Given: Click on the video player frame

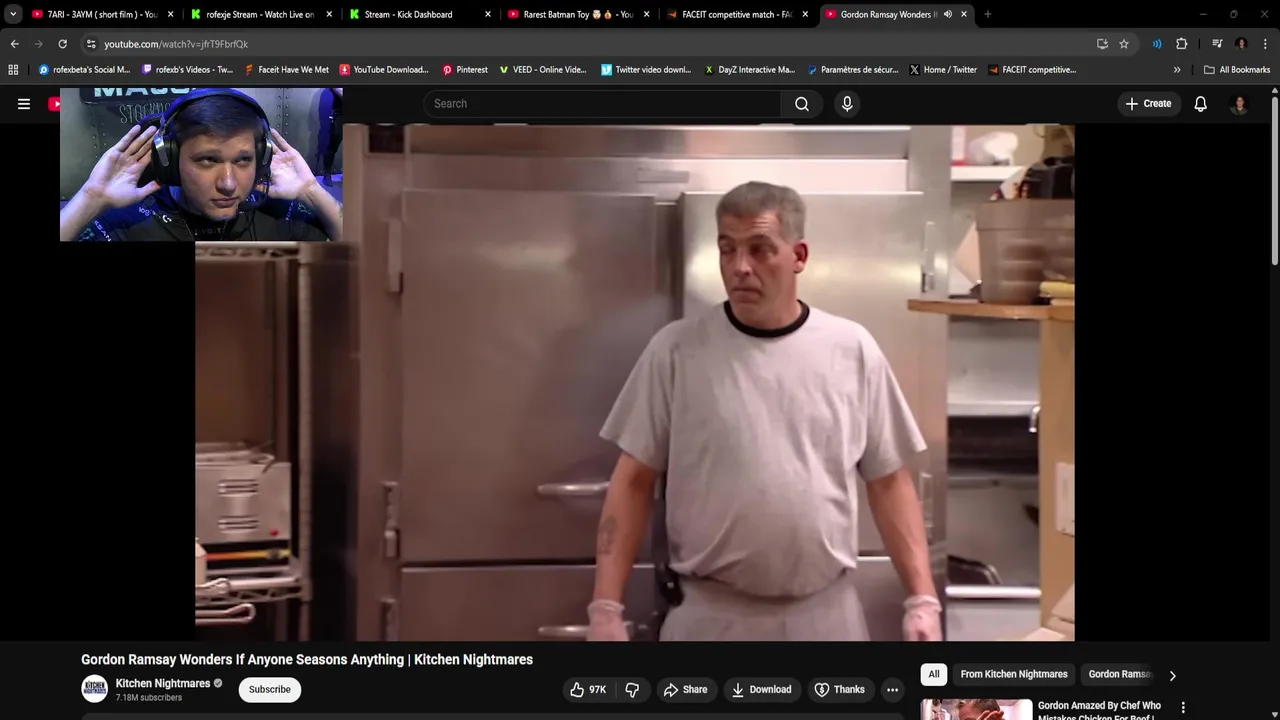Looking at the screenshot, I should 635,382.
